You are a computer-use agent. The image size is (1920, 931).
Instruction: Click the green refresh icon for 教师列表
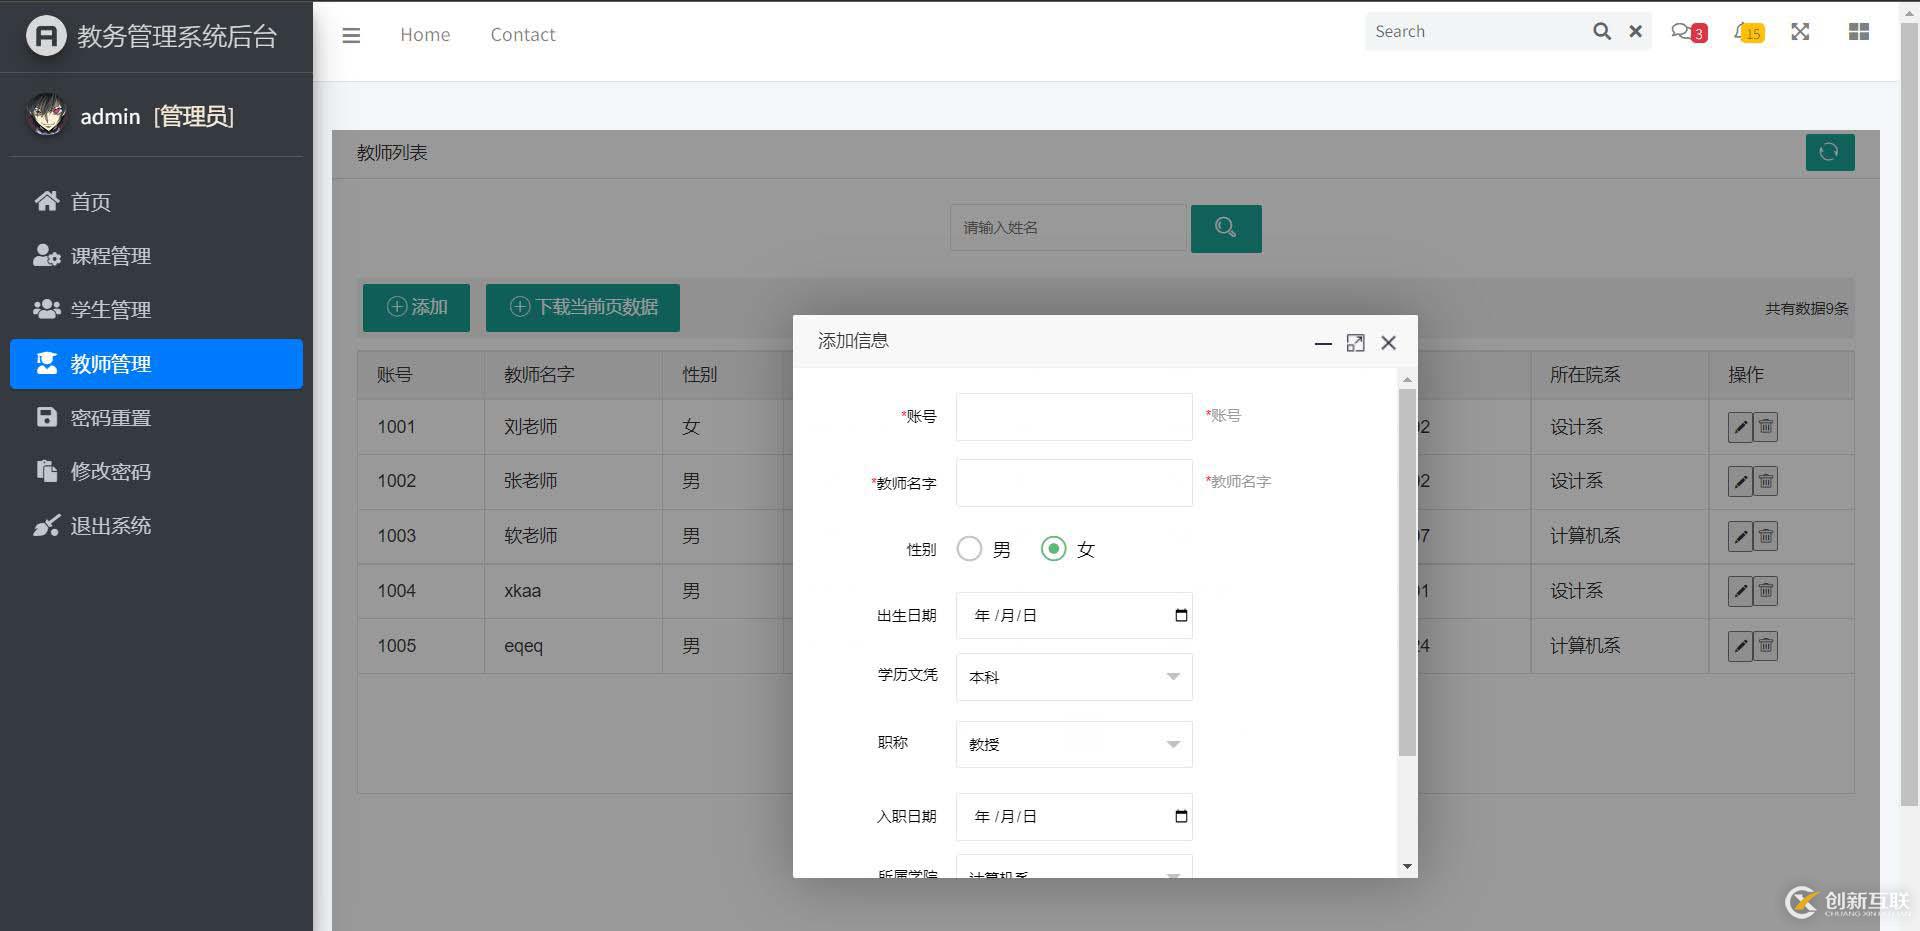tap(1829, 152)
